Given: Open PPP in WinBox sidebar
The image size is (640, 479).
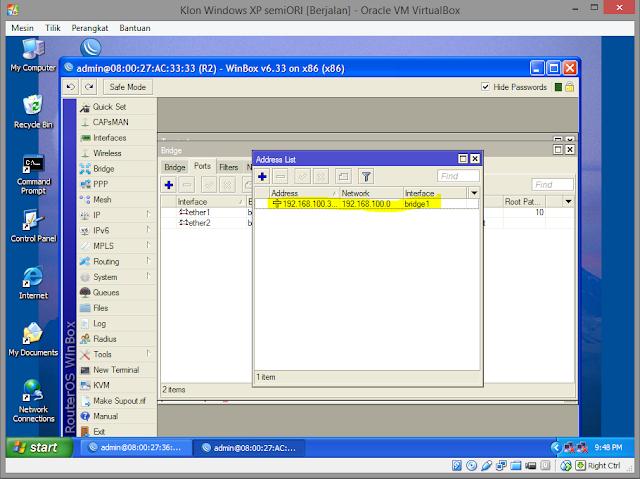Looking at the screenshot, I should click(x=100, y=184).
